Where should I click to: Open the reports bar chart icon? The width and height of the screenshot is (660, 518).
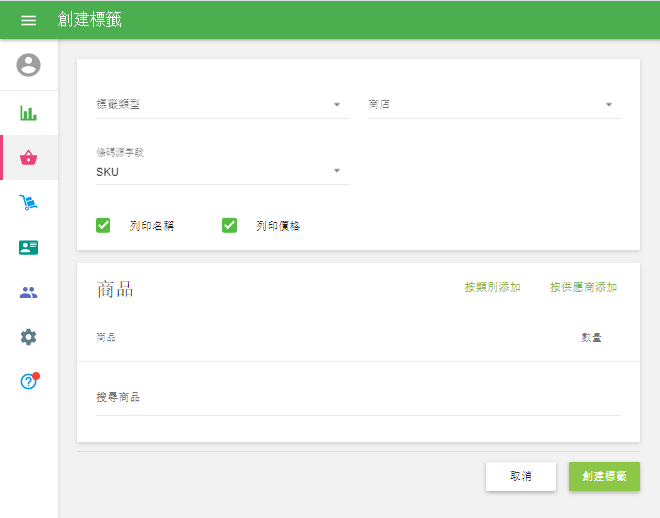(x=29, y=112)
